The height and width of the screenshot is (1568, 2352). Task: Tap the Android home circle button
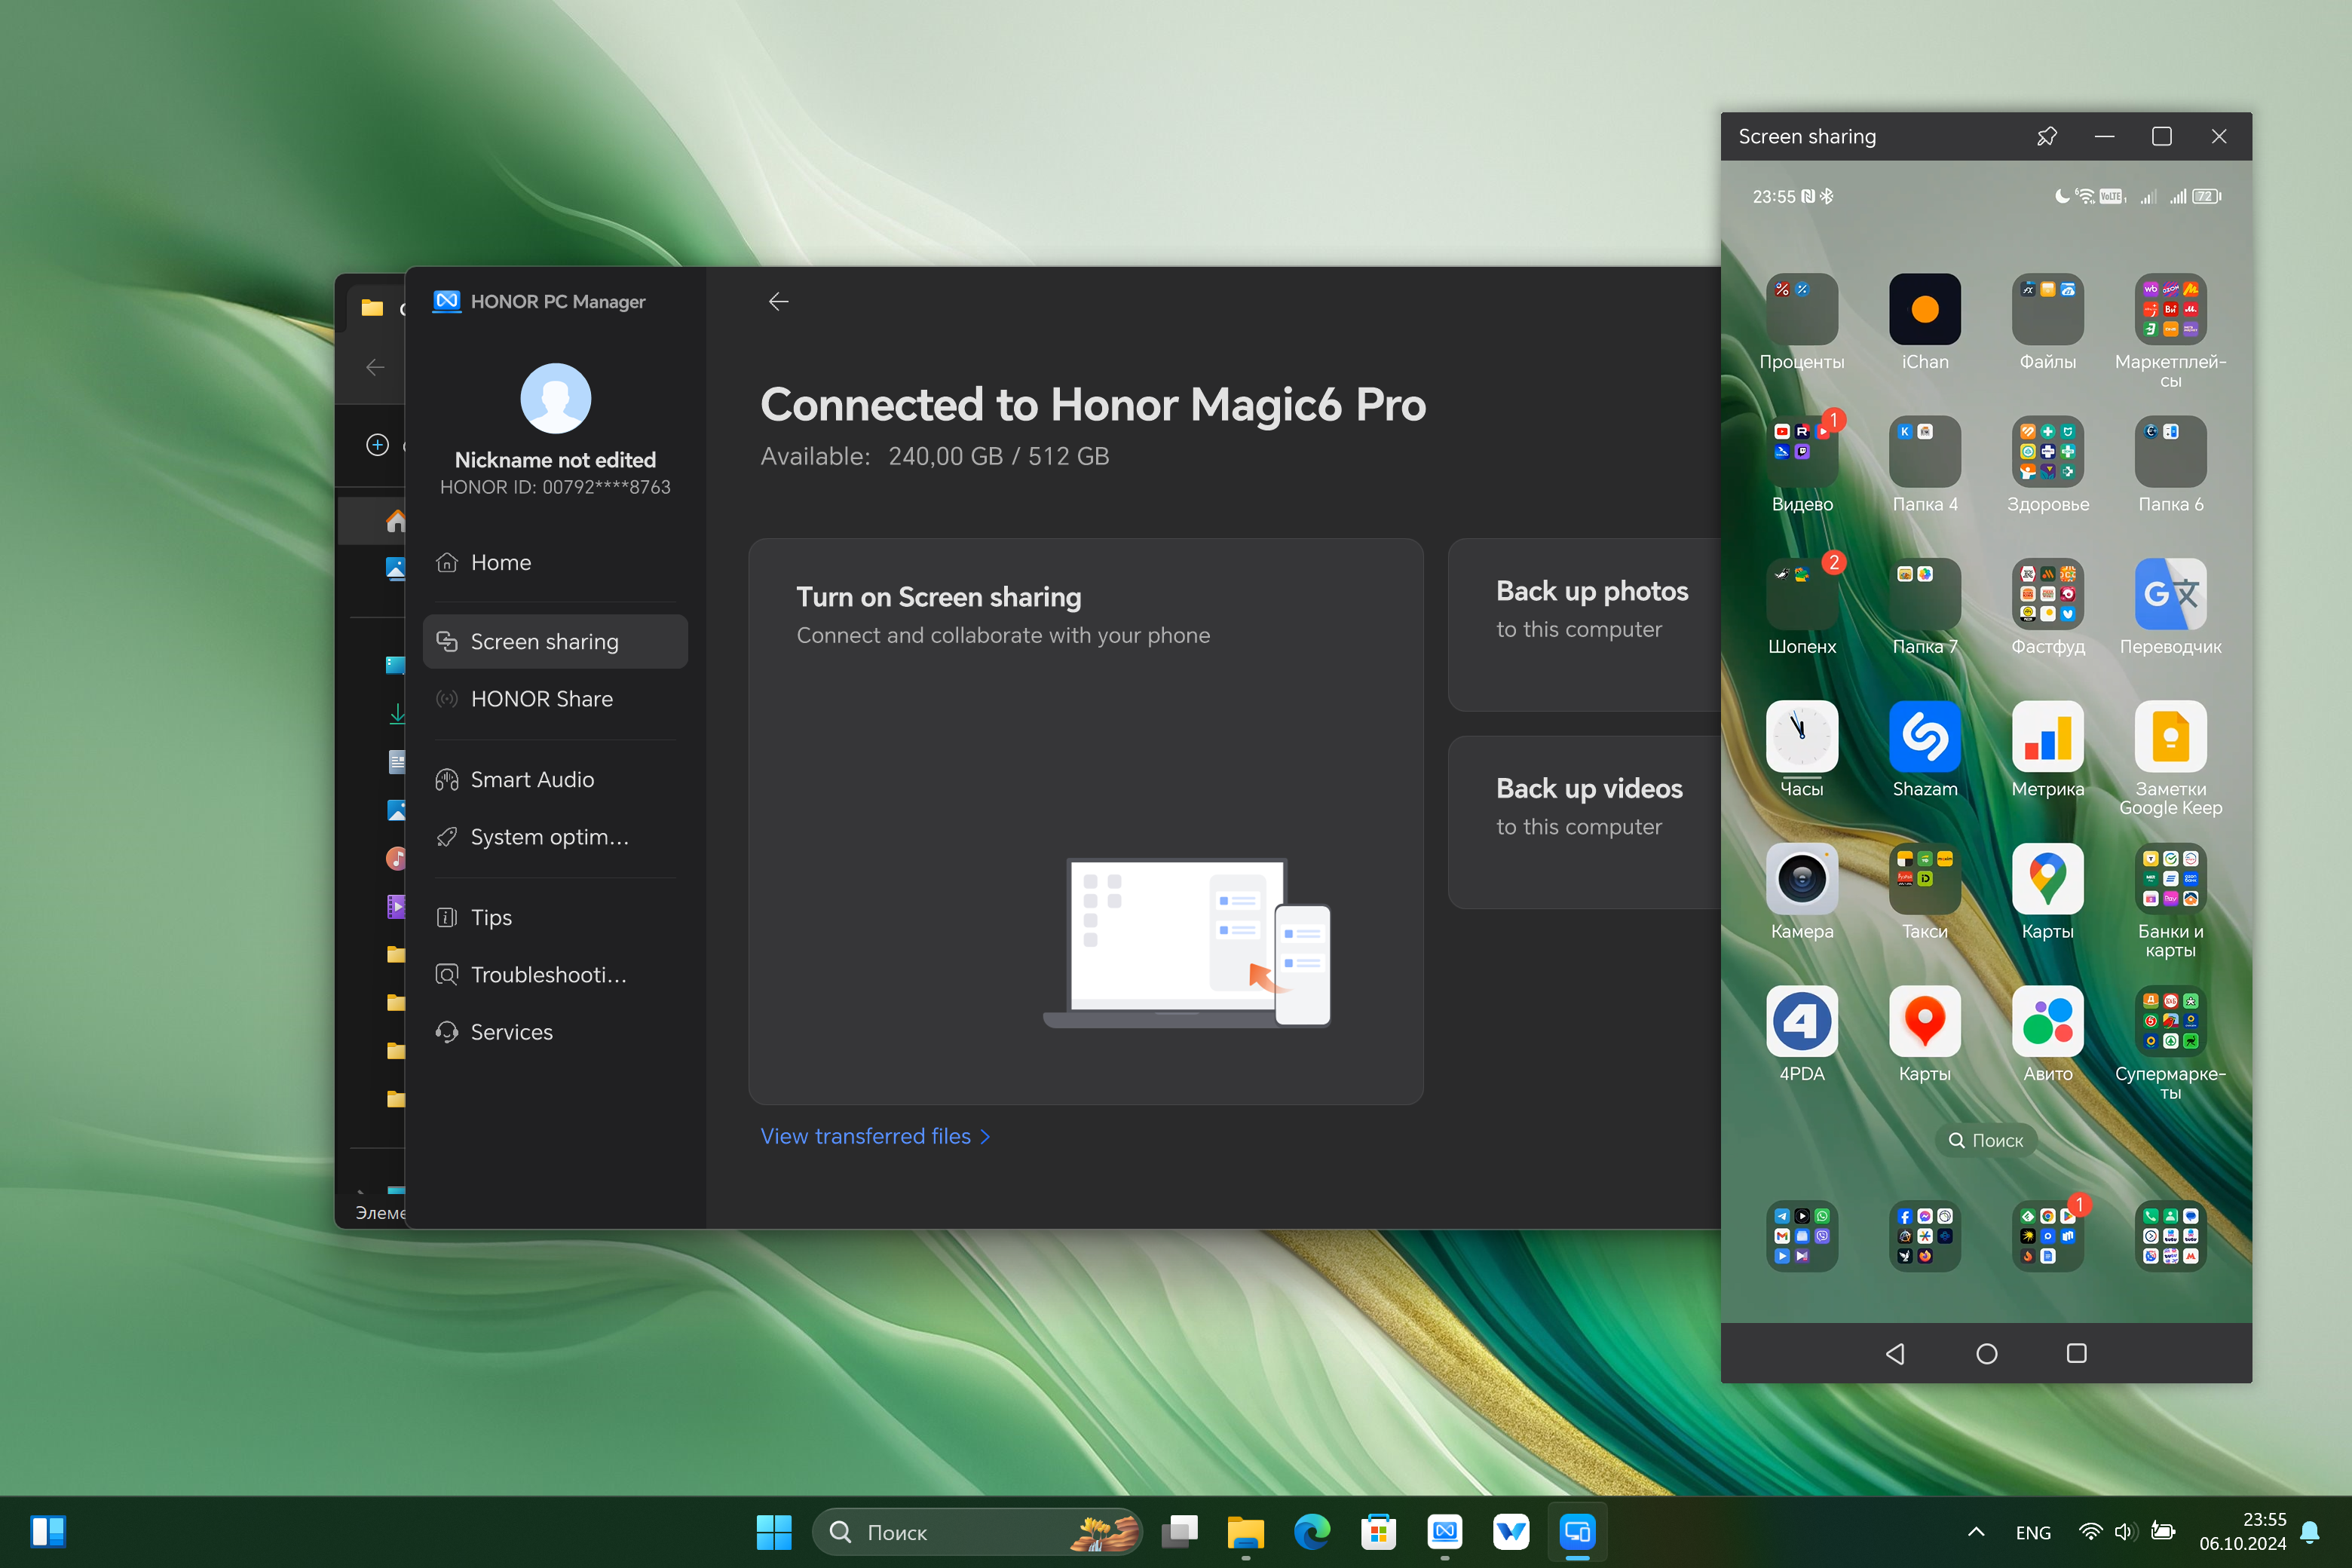1986,1353
